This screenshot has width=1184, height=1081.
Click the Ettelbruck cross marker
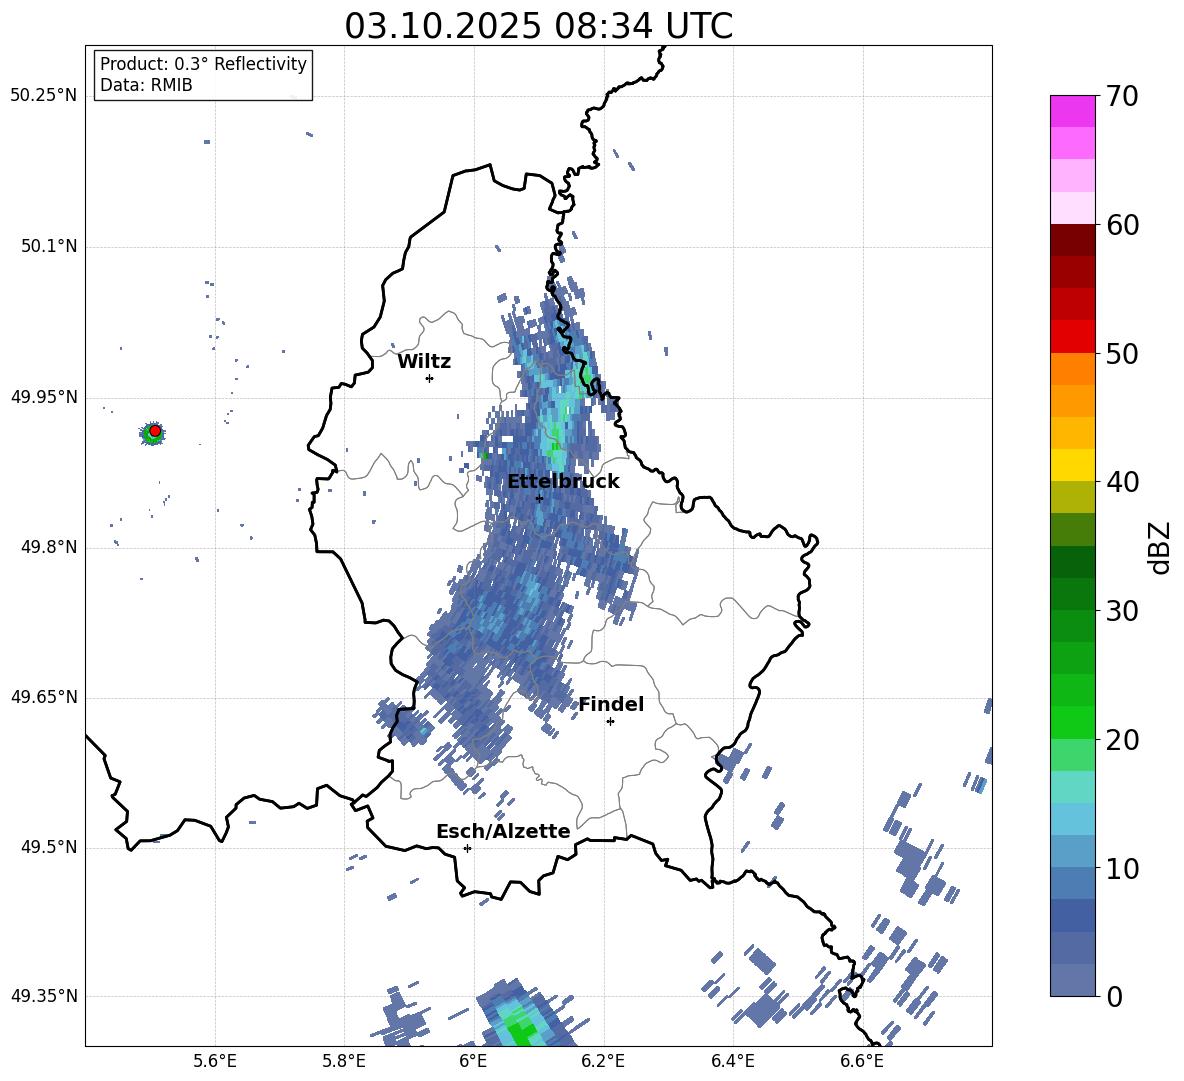(x=539, y=498)
